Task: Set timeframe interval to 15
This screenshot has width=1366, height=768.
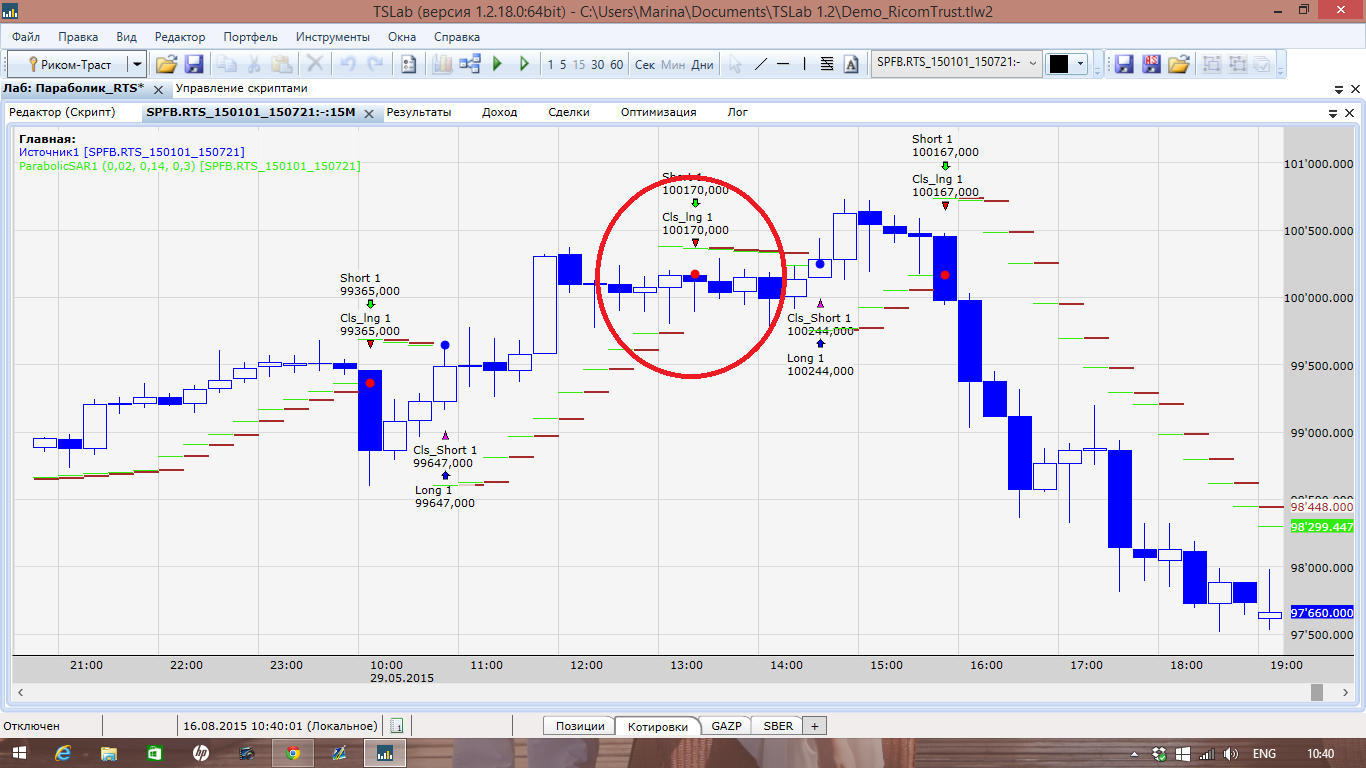Action: click(x=579, y=65)
